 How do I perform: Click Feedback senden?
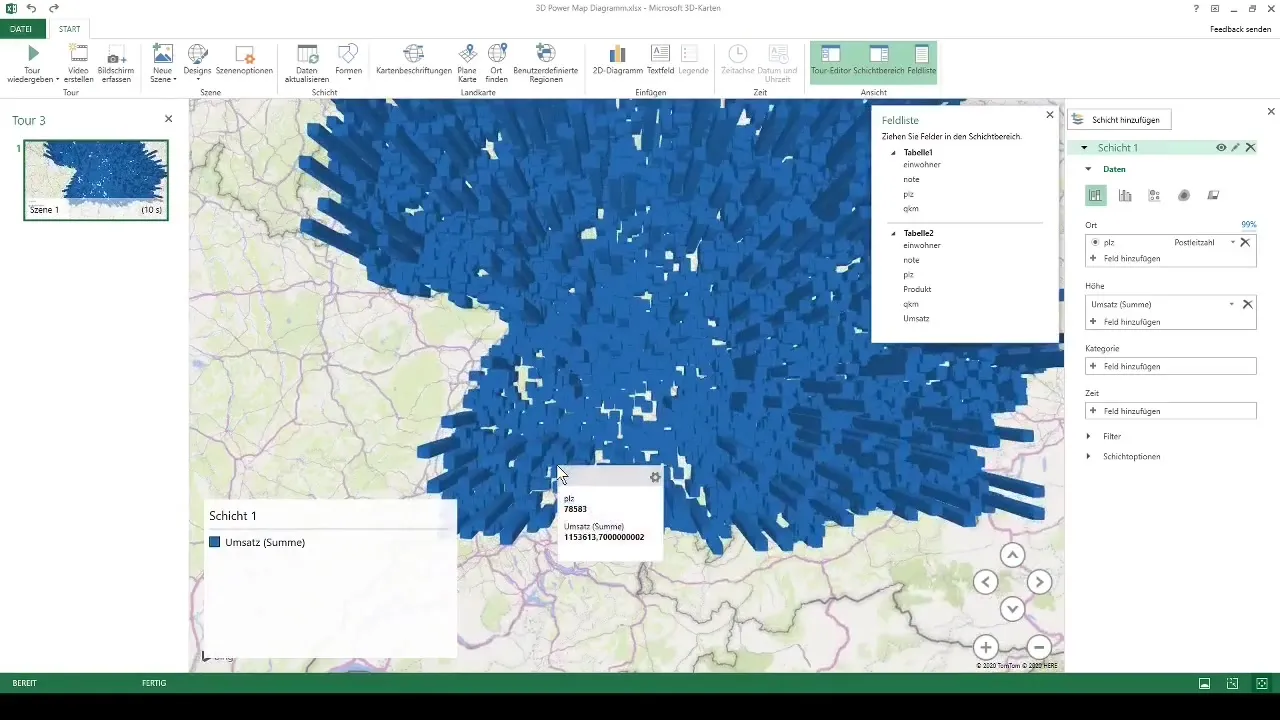click(1240, 29)
